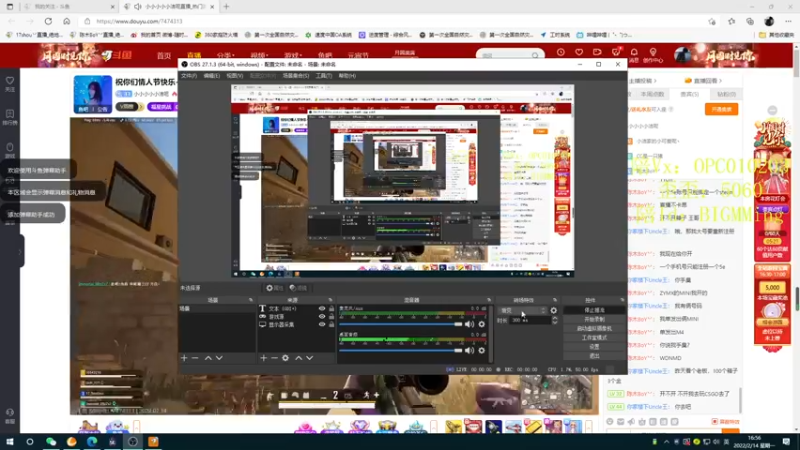Click the Start Virtual Camera button
The image size is (800, 450).
coord(594,329)
